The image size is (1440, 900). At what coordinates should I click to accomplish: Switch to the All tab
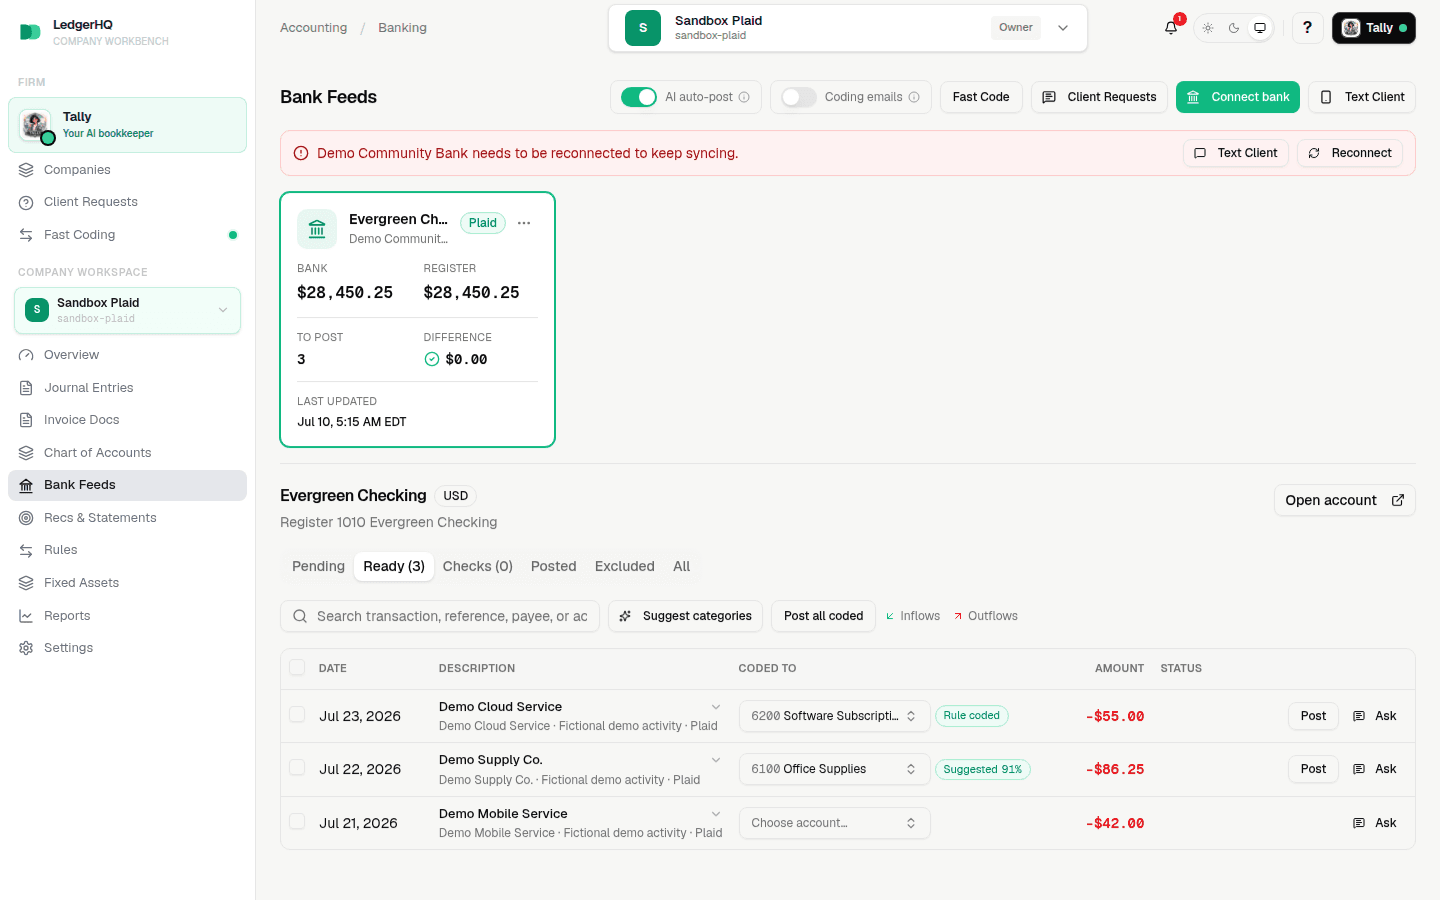click(x=682, y=566)
